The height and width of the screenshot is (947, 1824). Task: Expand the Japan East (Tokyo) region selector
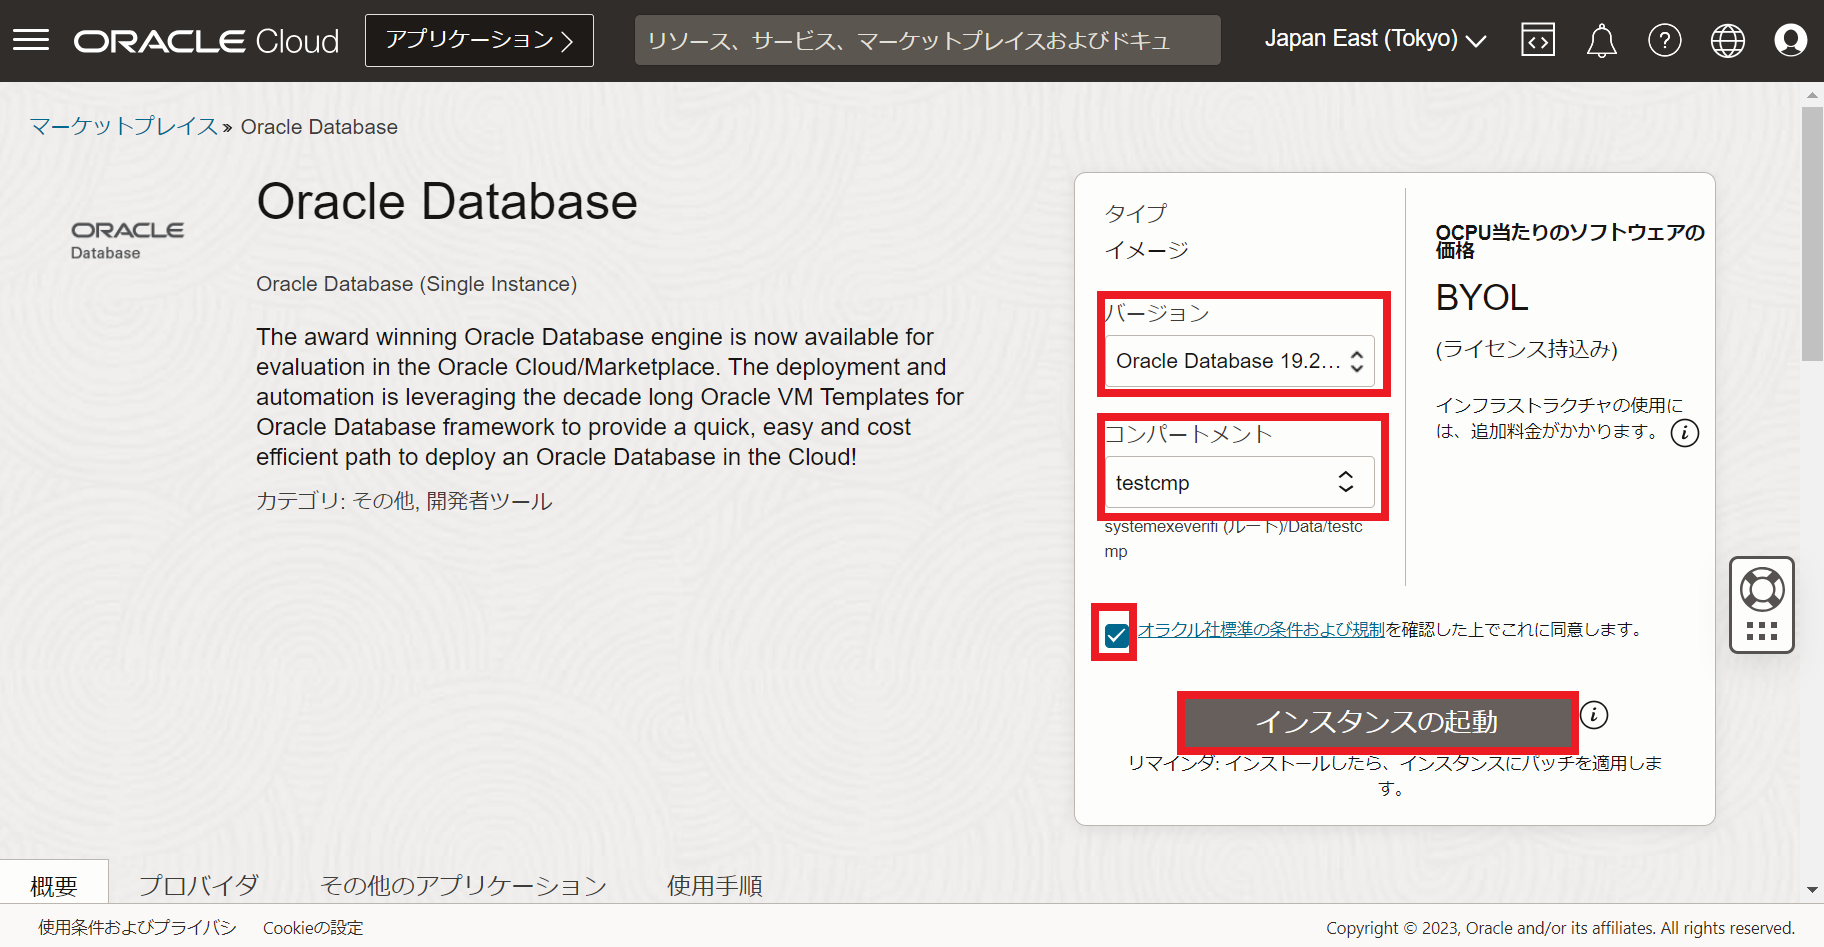pyautogui.click(x=1374, y=39)
